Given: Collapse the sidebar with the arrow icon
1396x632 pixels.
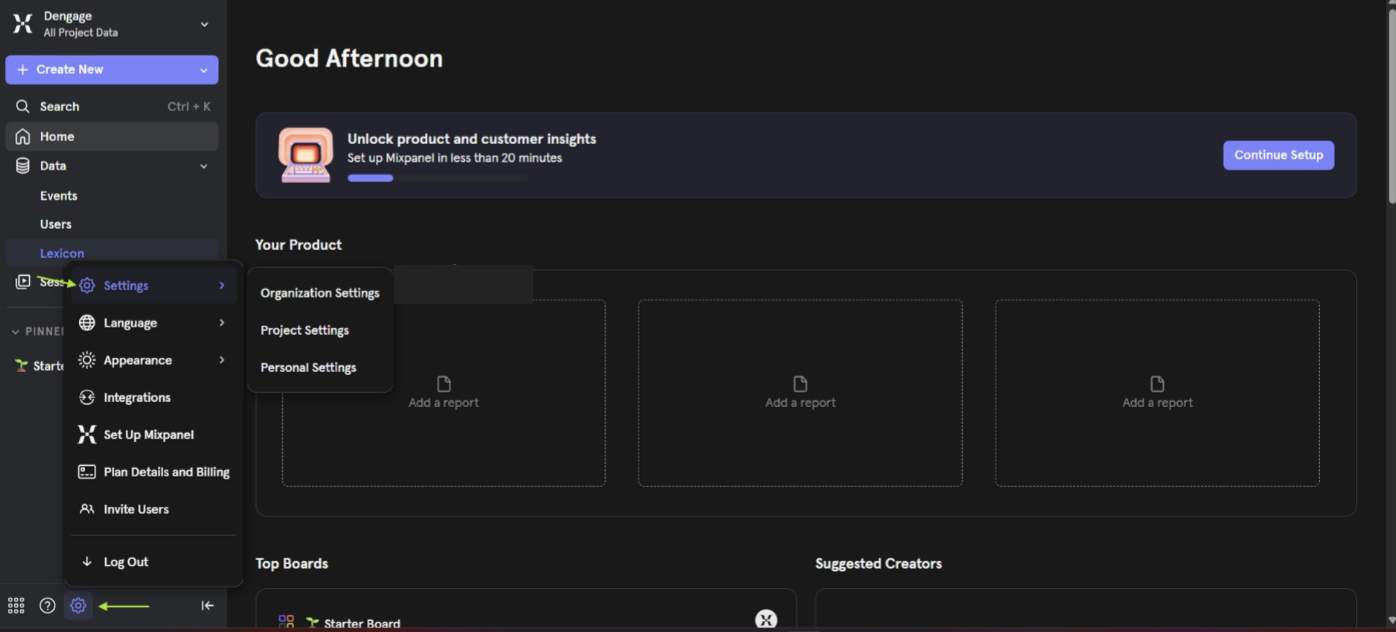Looking at the screenshot, I should pos(207,605).
